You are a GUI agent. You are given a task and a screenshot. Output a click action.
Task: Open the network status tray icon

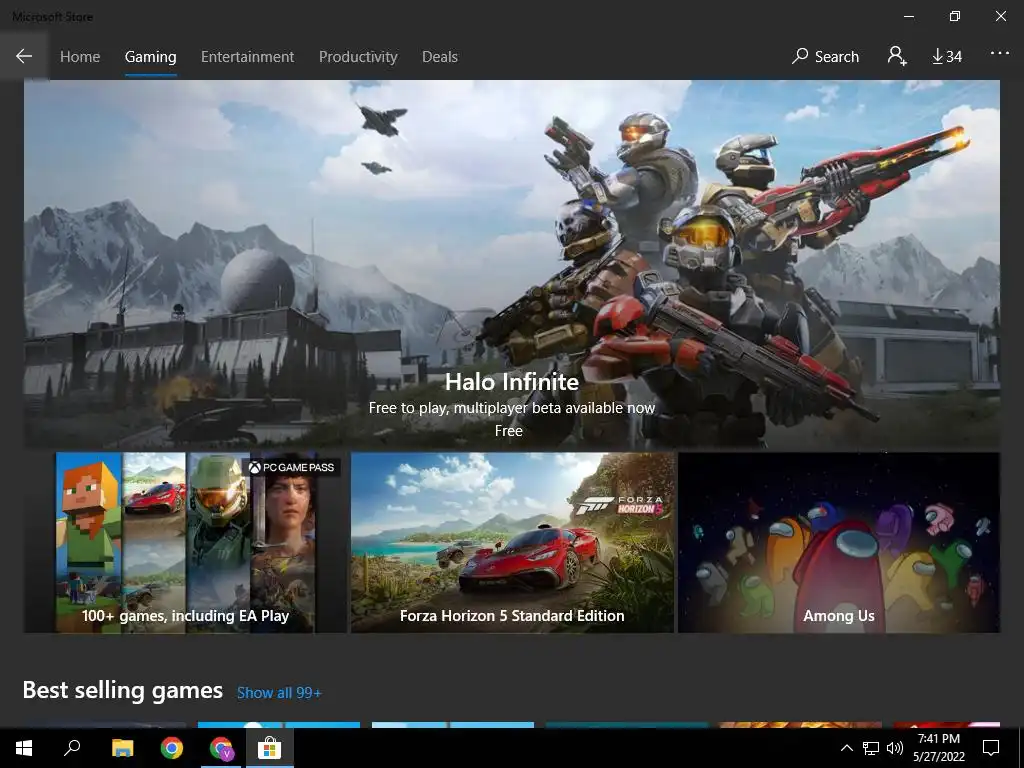pyautogui.click(x=871, y=748)
